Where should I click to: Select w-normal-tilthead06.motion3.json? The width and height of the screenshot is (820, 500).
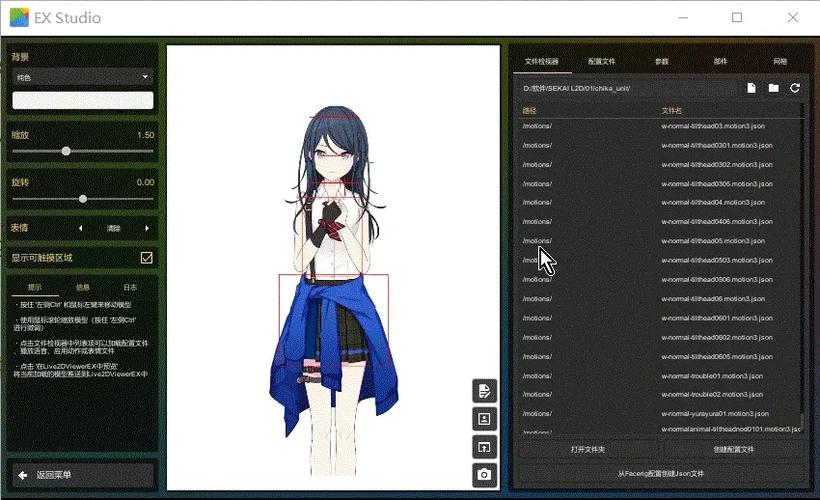pyautogui.click(x=713, y=299)
